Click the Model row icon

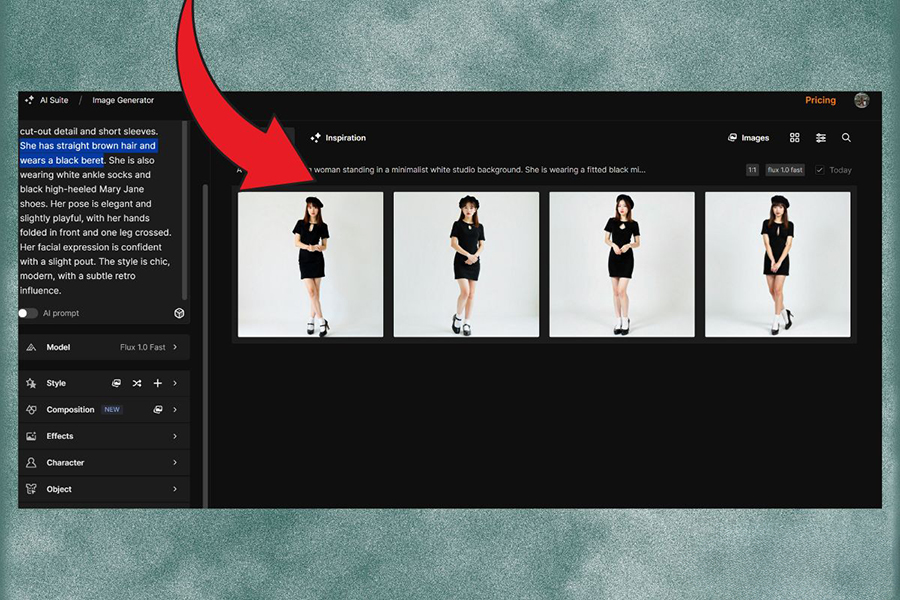32,347
